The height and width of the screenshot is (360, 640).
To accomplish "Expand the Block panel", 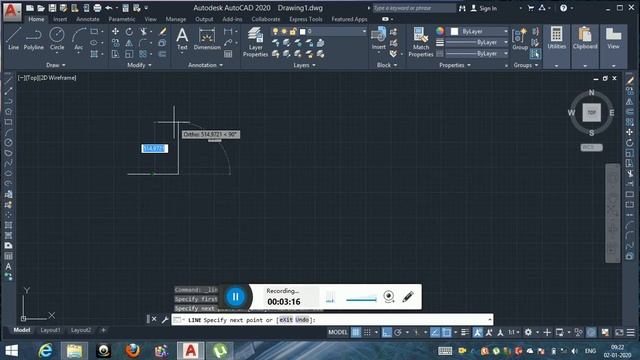I will 387,65.
